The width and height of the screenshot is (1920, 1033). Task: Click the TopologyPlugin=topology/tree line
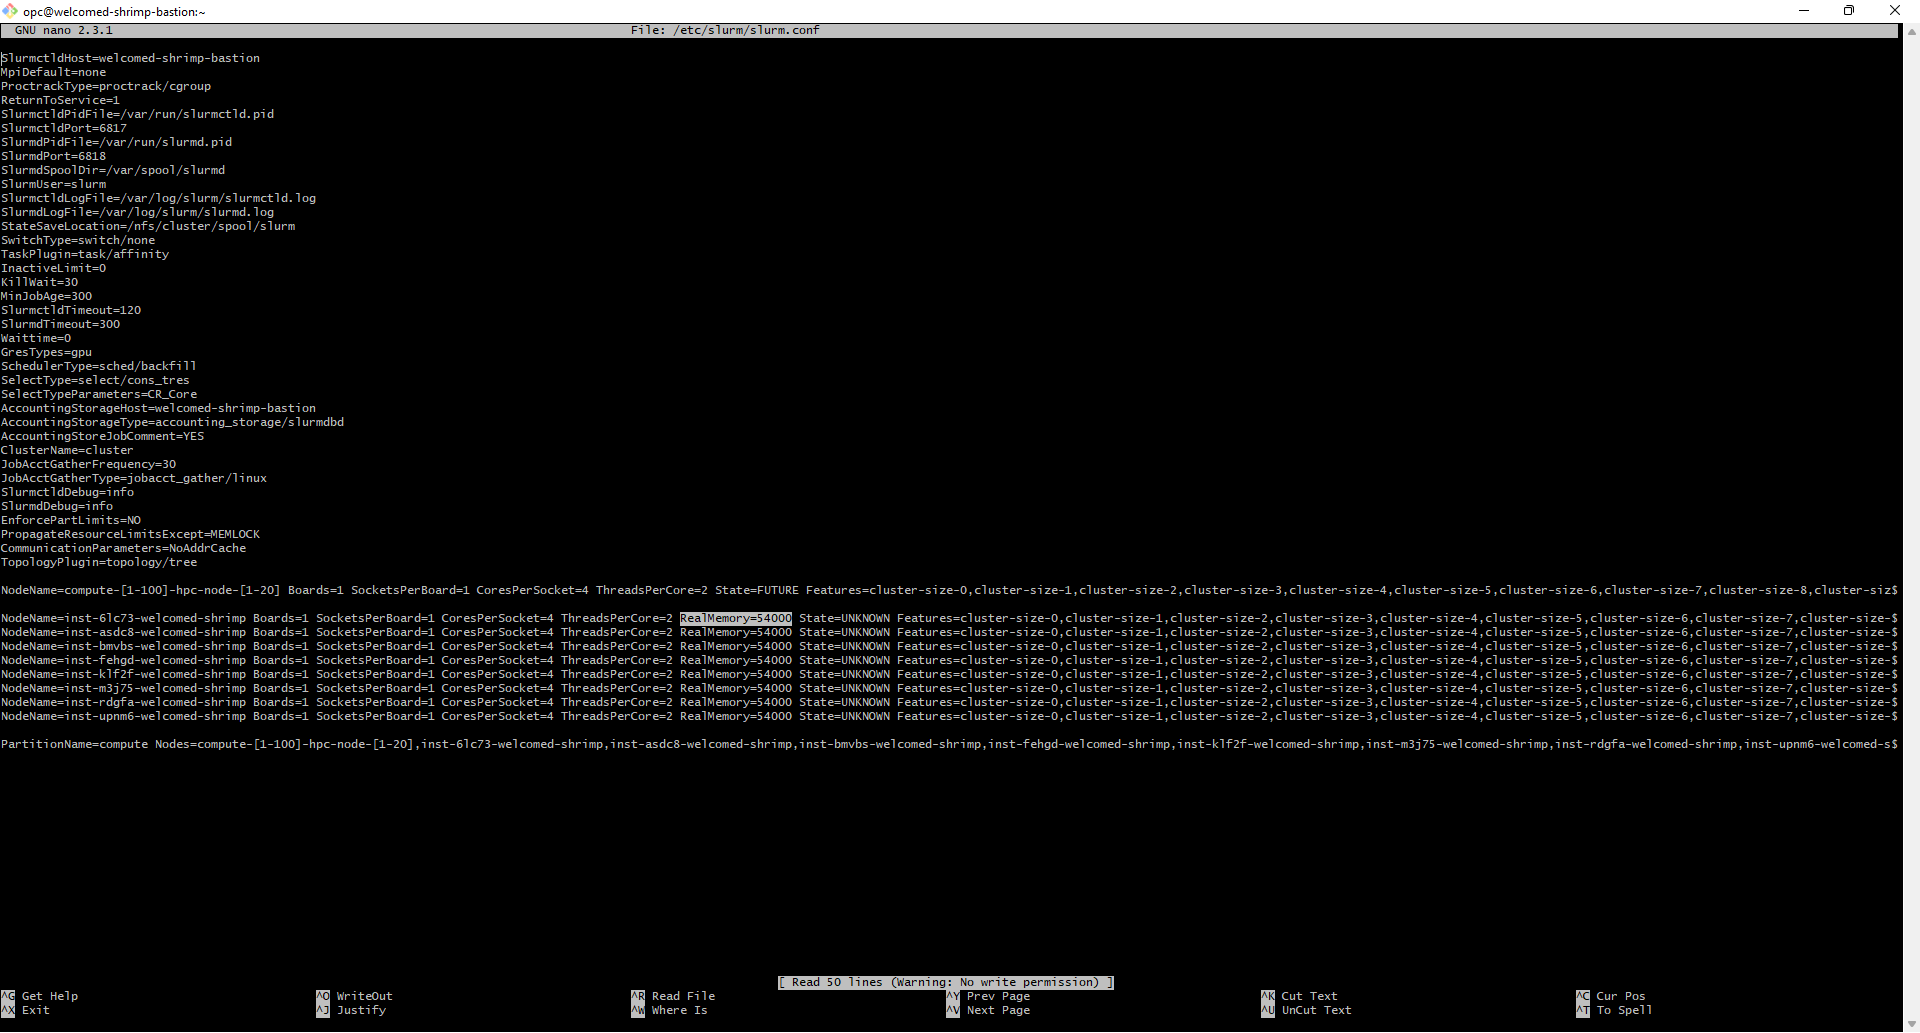[x=99, y=562]
